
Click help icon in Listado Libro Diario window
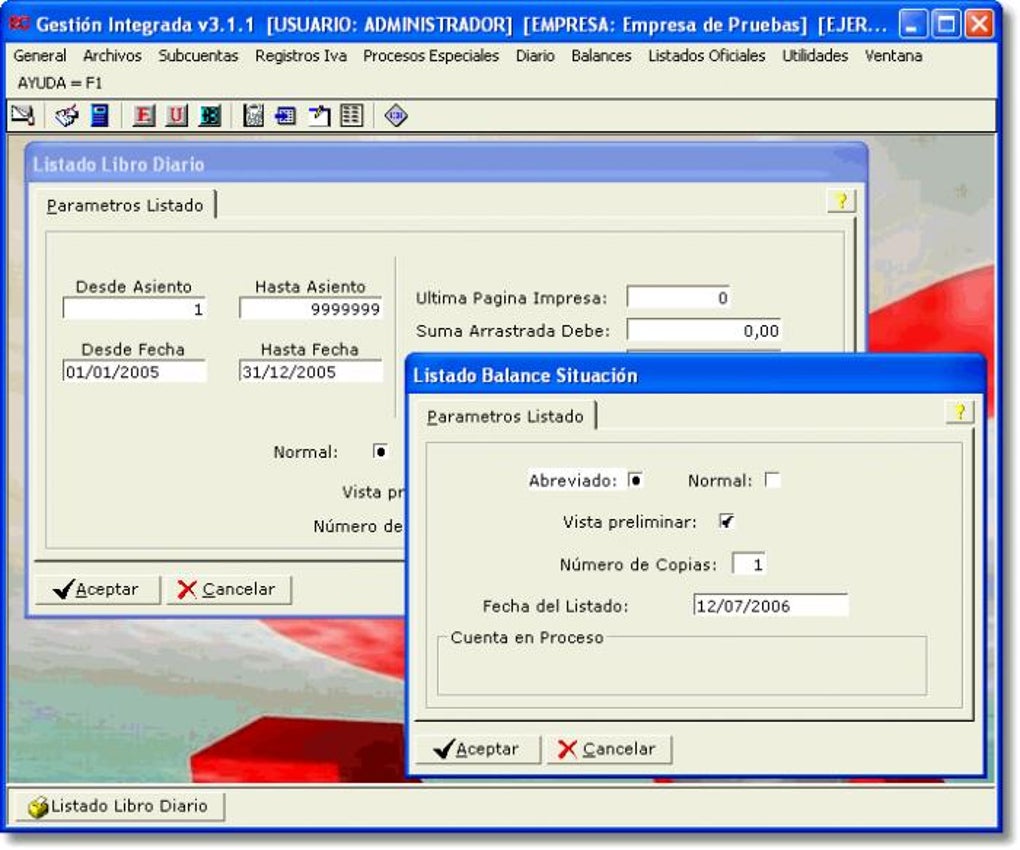click(x=841, y=201)
